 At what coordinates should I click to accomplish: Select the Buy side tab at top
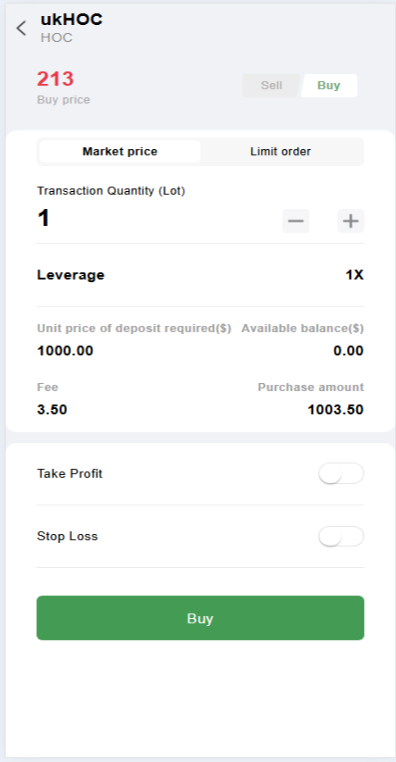(329, 86)
